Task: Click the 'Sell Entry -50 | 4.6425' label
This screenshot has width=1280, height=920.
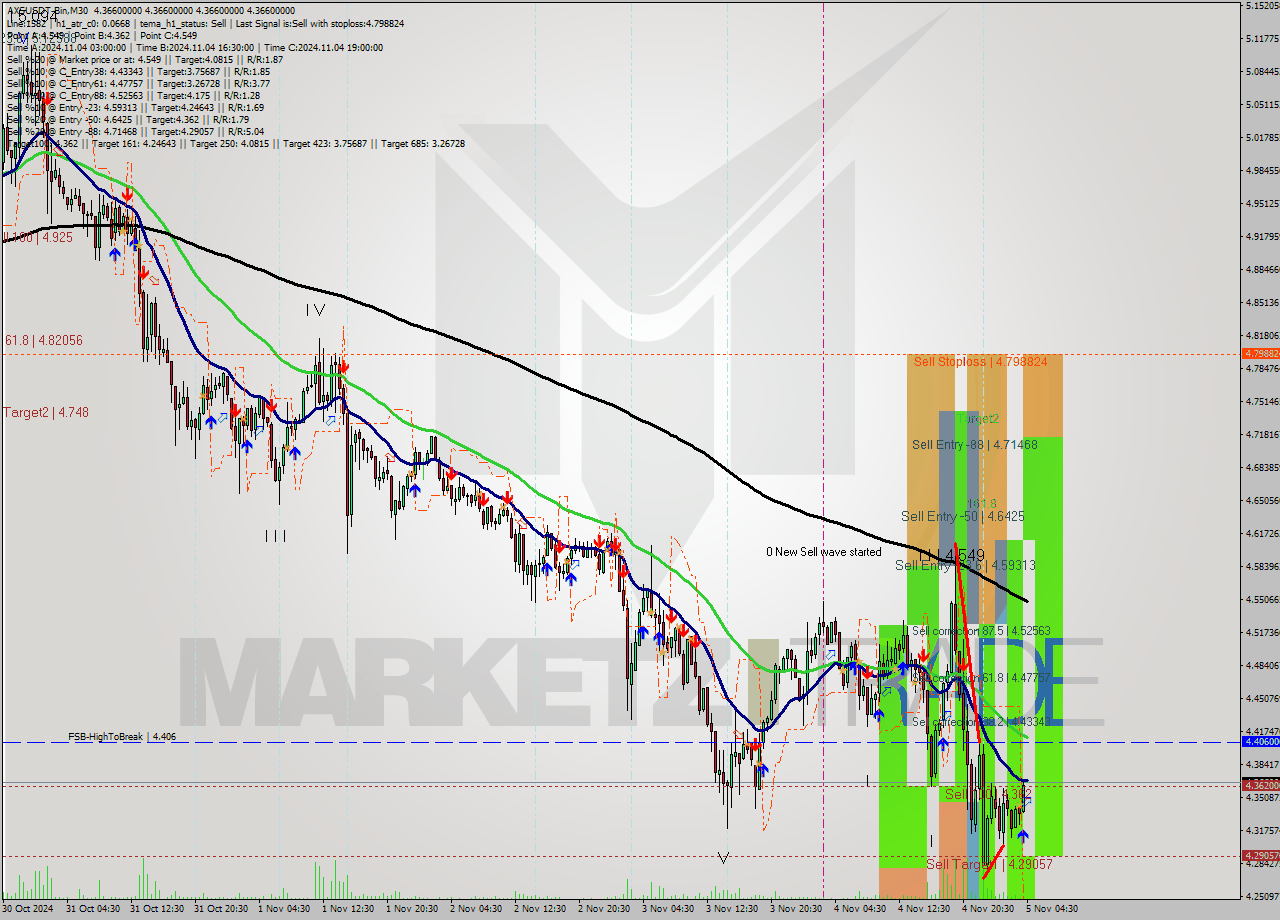Action: point(962,516)
